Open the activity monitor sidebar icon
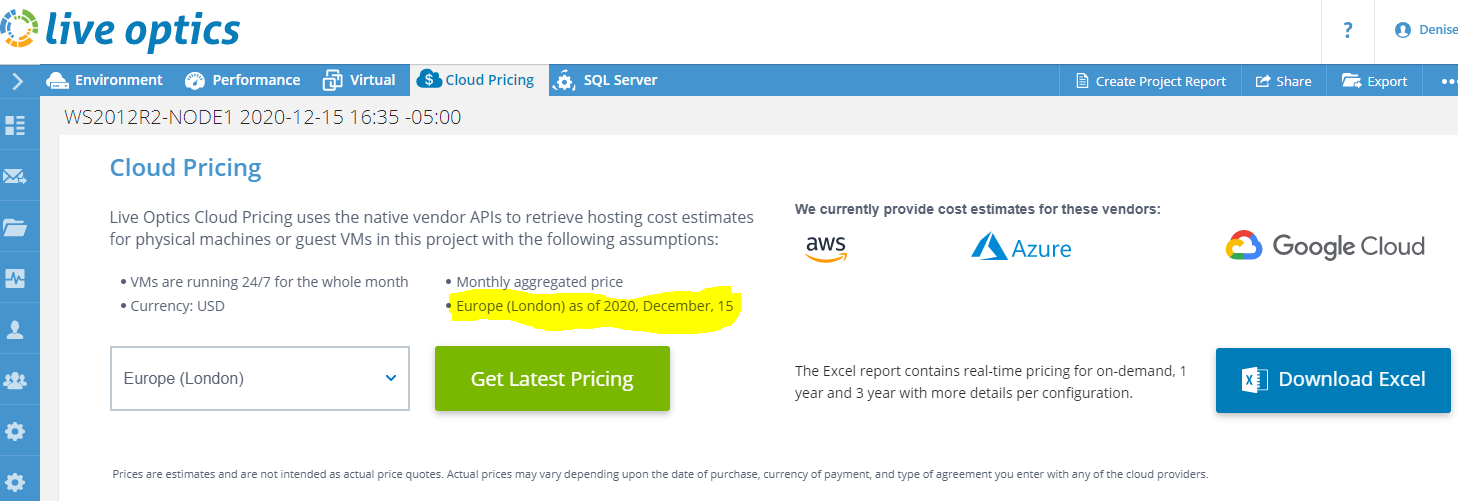 (x=16, y=278)
